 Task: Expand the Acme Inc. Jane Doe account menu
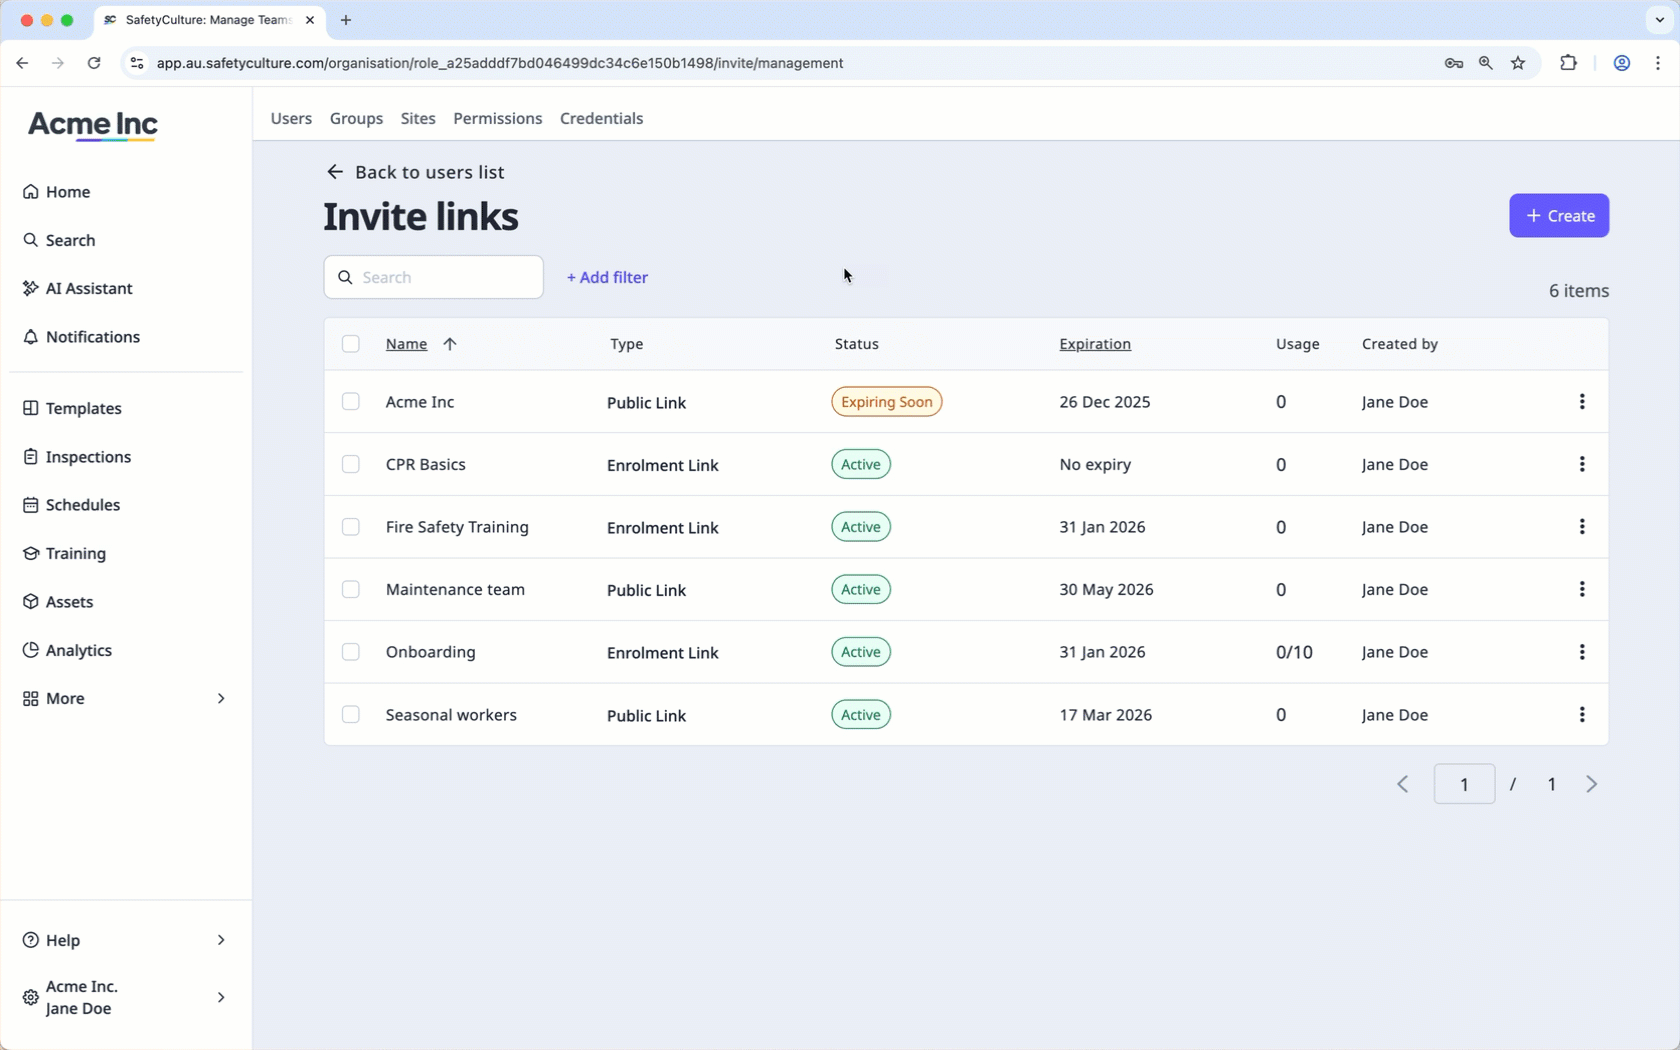click(125, 997)
